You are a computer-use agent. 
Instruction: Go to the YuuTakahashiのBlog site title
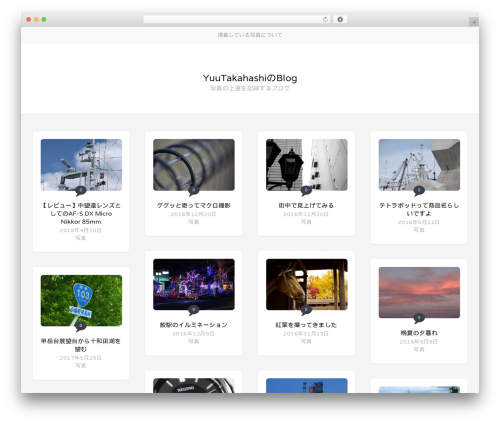tap(250, 78)
